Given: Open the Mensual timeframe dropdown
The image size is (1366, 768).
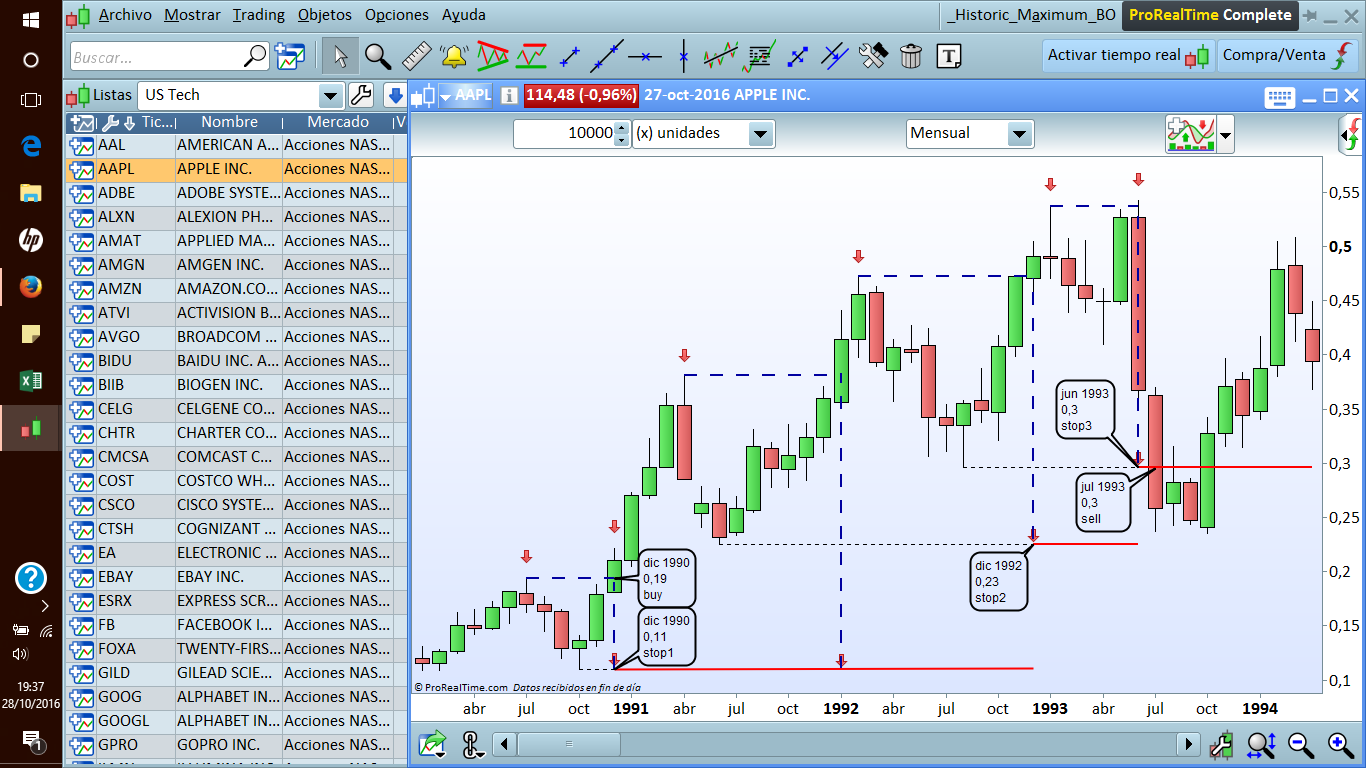Looking at the screenshot, I should coord(1019,134).
